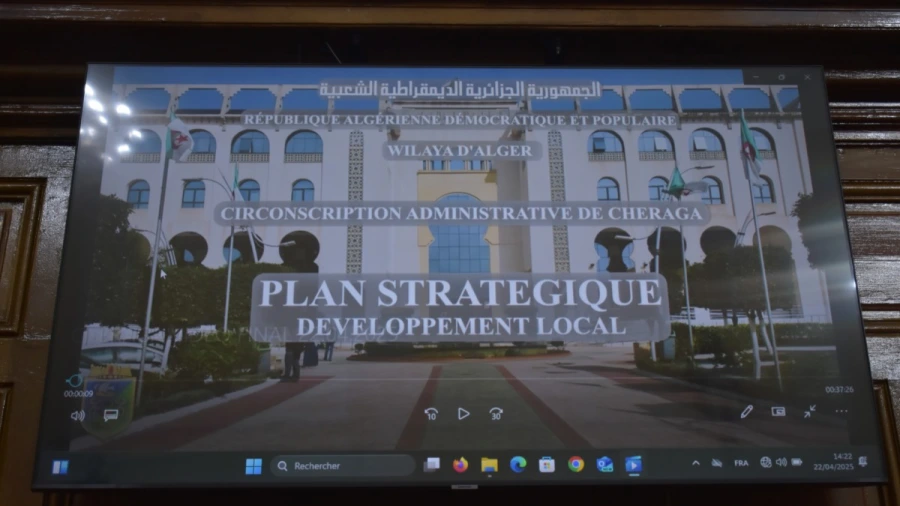The width and height of the screenshot is (900, 506).
Task: Open the edit pencil tool
Action: click(746, 411)
